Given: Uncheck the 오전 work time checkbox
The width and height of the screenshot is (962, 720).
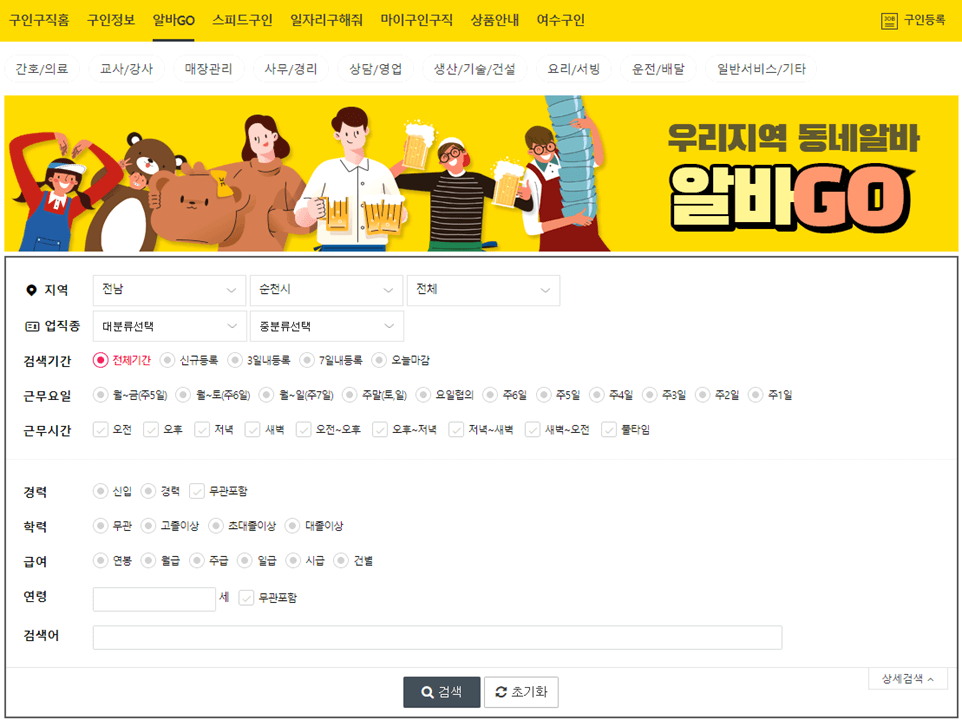Looking at the screenshot, I should click(100, 431).
